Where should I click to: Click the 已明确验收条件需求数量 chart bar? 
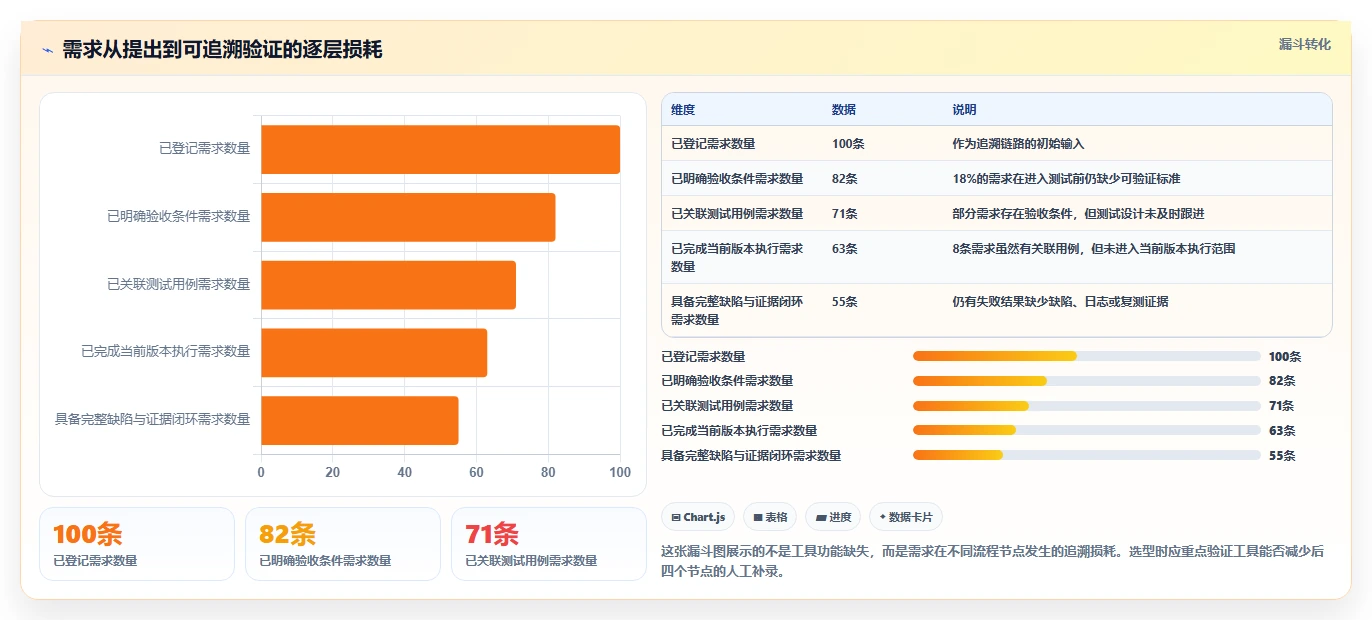(x=408, y=217)
